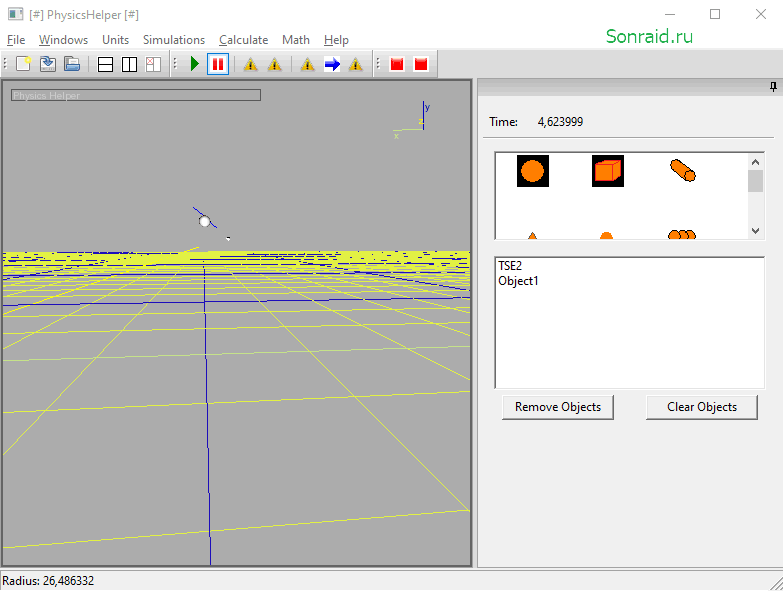Screen dimensions: 783x591
Task: Split the view vertically
Action: coord(129,64)
